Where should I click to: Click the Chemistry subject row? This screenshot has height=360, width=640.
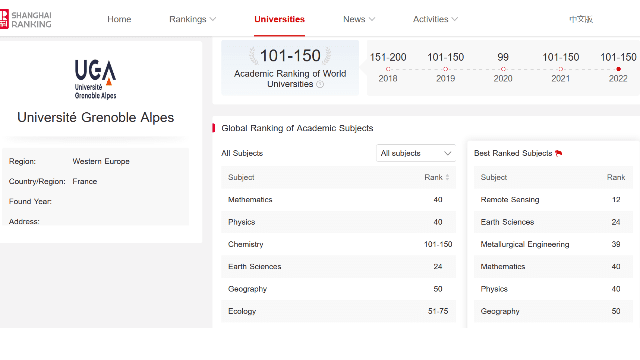[x=338, y=244]
